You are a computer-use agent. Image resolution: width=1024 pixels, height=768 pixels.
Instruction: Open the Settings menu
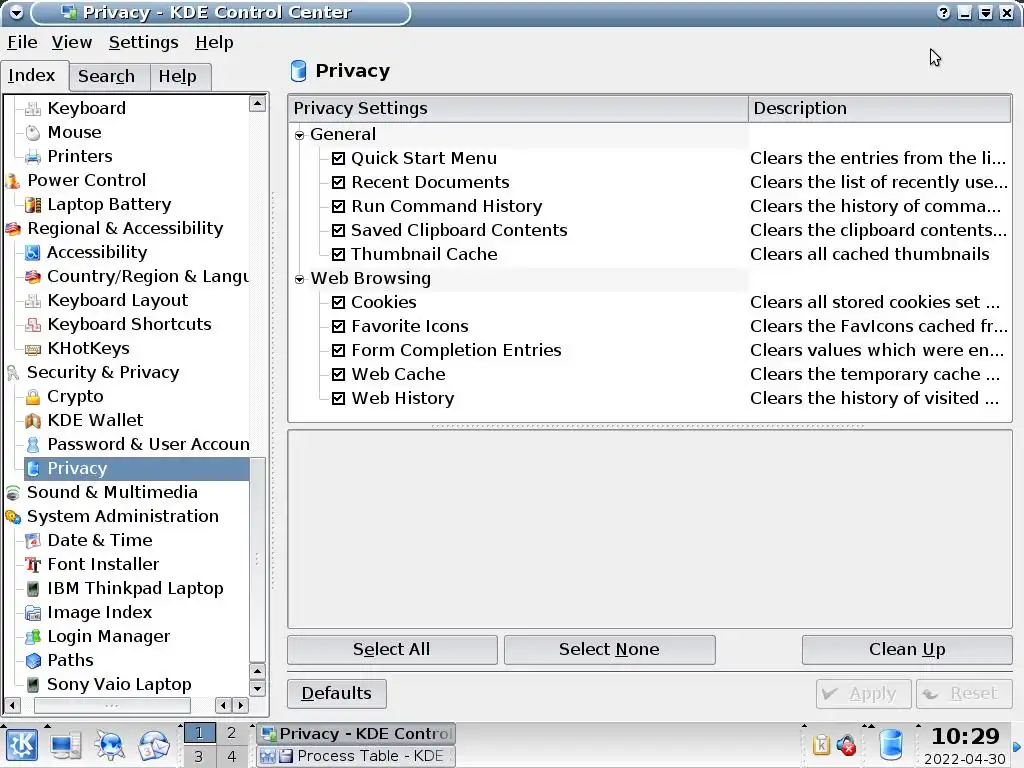pos(144,42)
